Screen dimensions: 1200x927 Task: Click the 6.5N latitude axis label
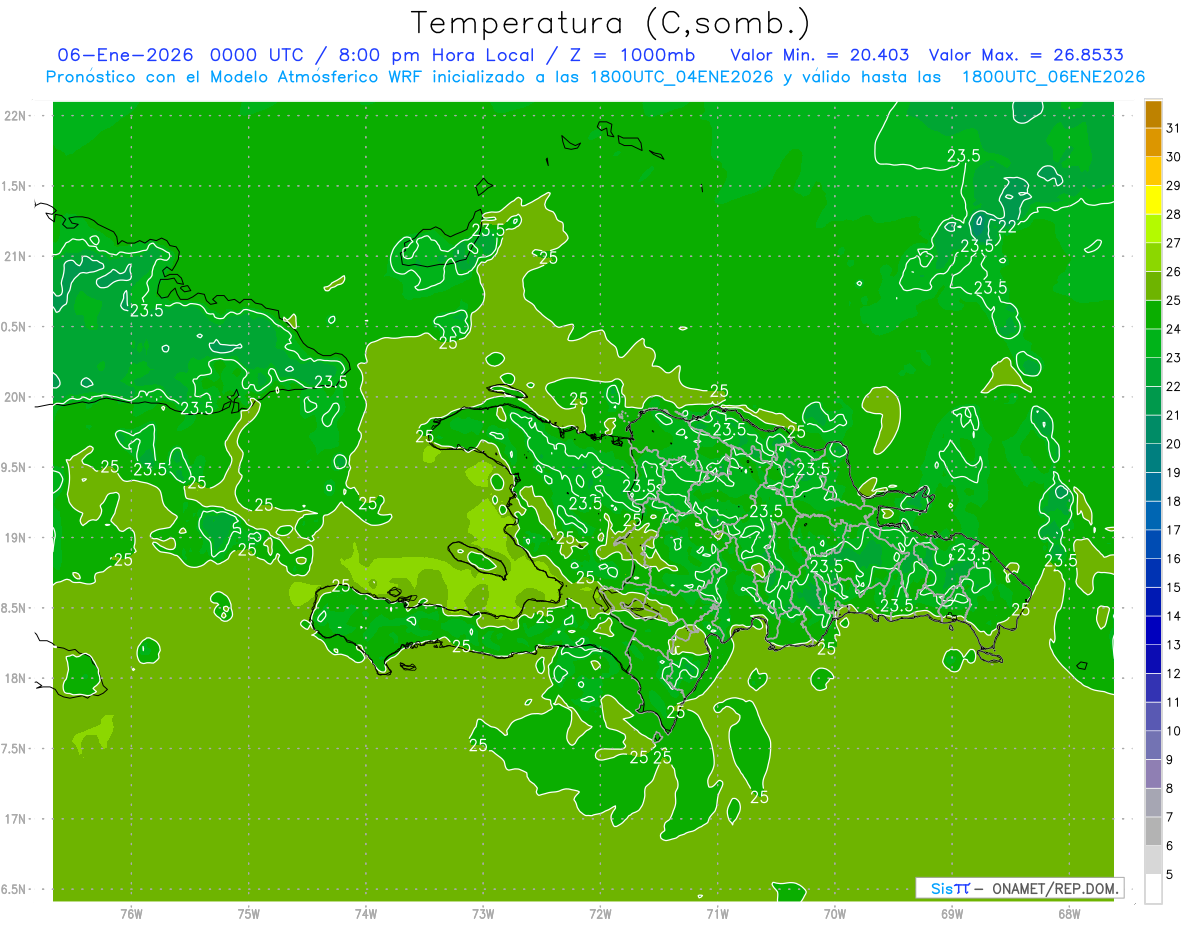(x=14, y=890)
